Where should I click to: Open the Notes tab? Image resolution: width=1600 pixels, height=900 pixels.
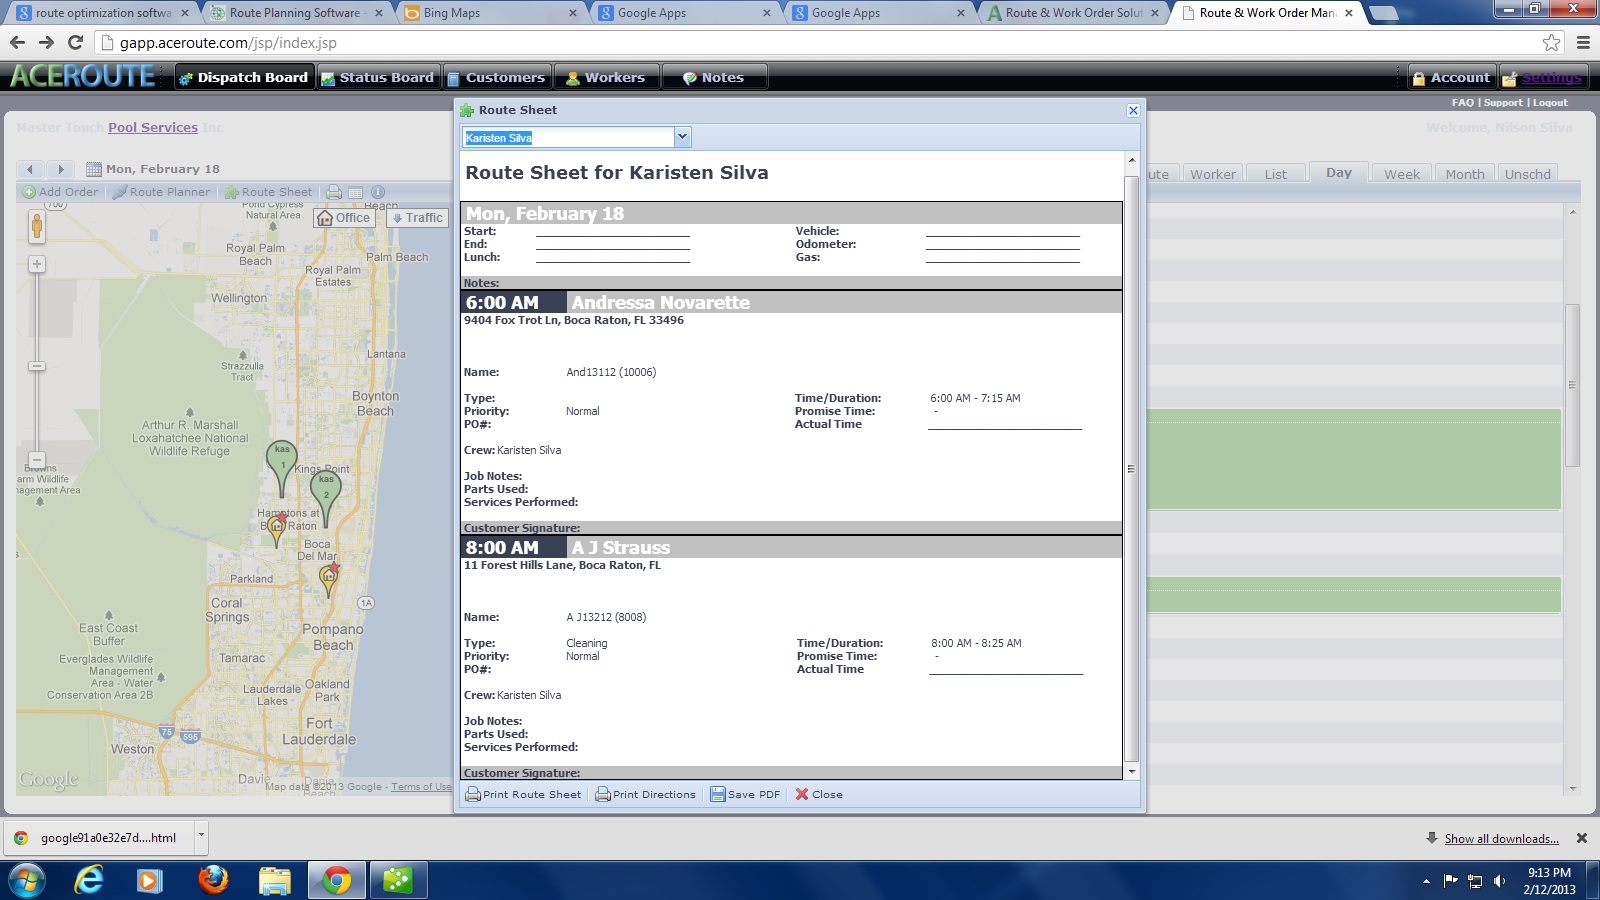point(714,77)
